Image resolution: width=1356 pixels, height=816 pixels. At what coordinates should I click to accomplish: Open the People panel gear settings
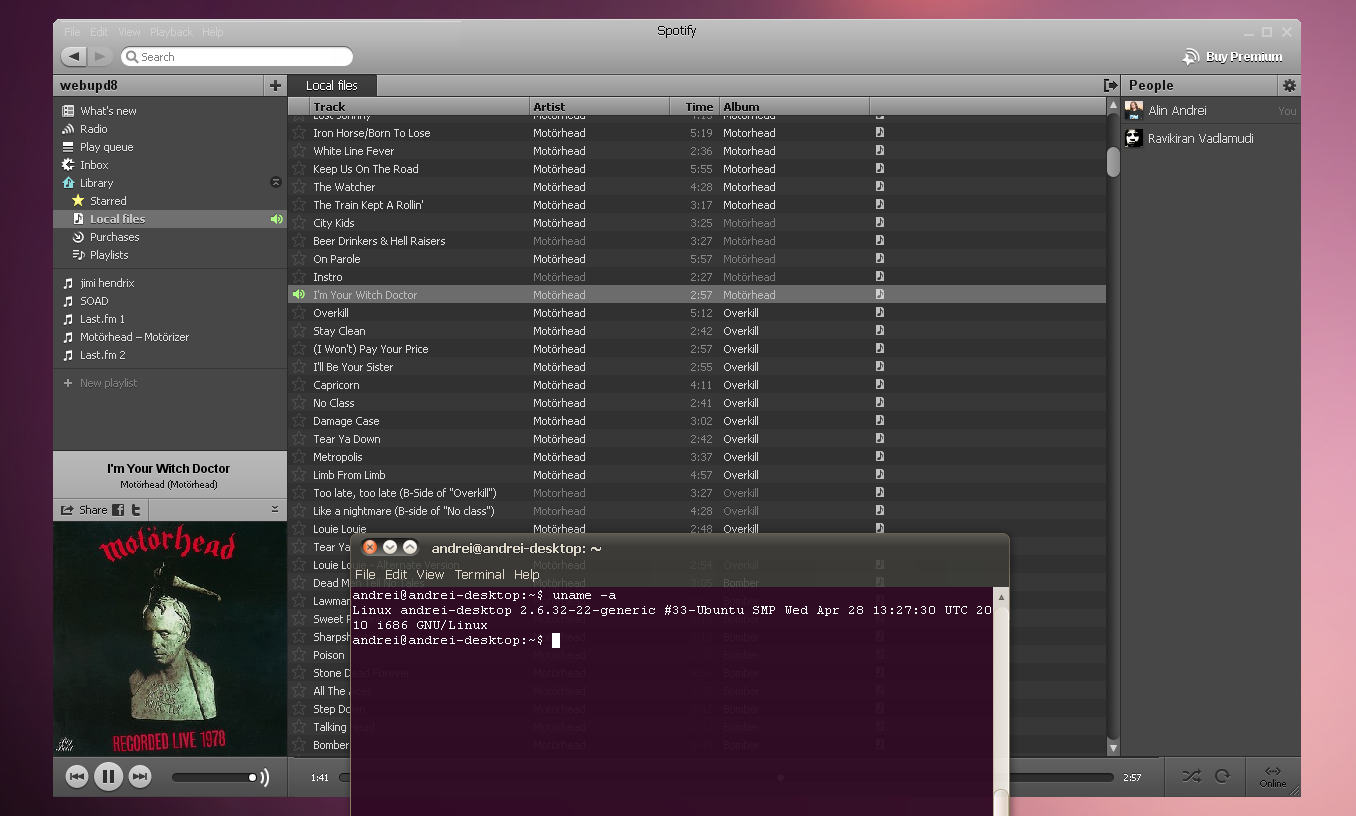(1289, 86)
